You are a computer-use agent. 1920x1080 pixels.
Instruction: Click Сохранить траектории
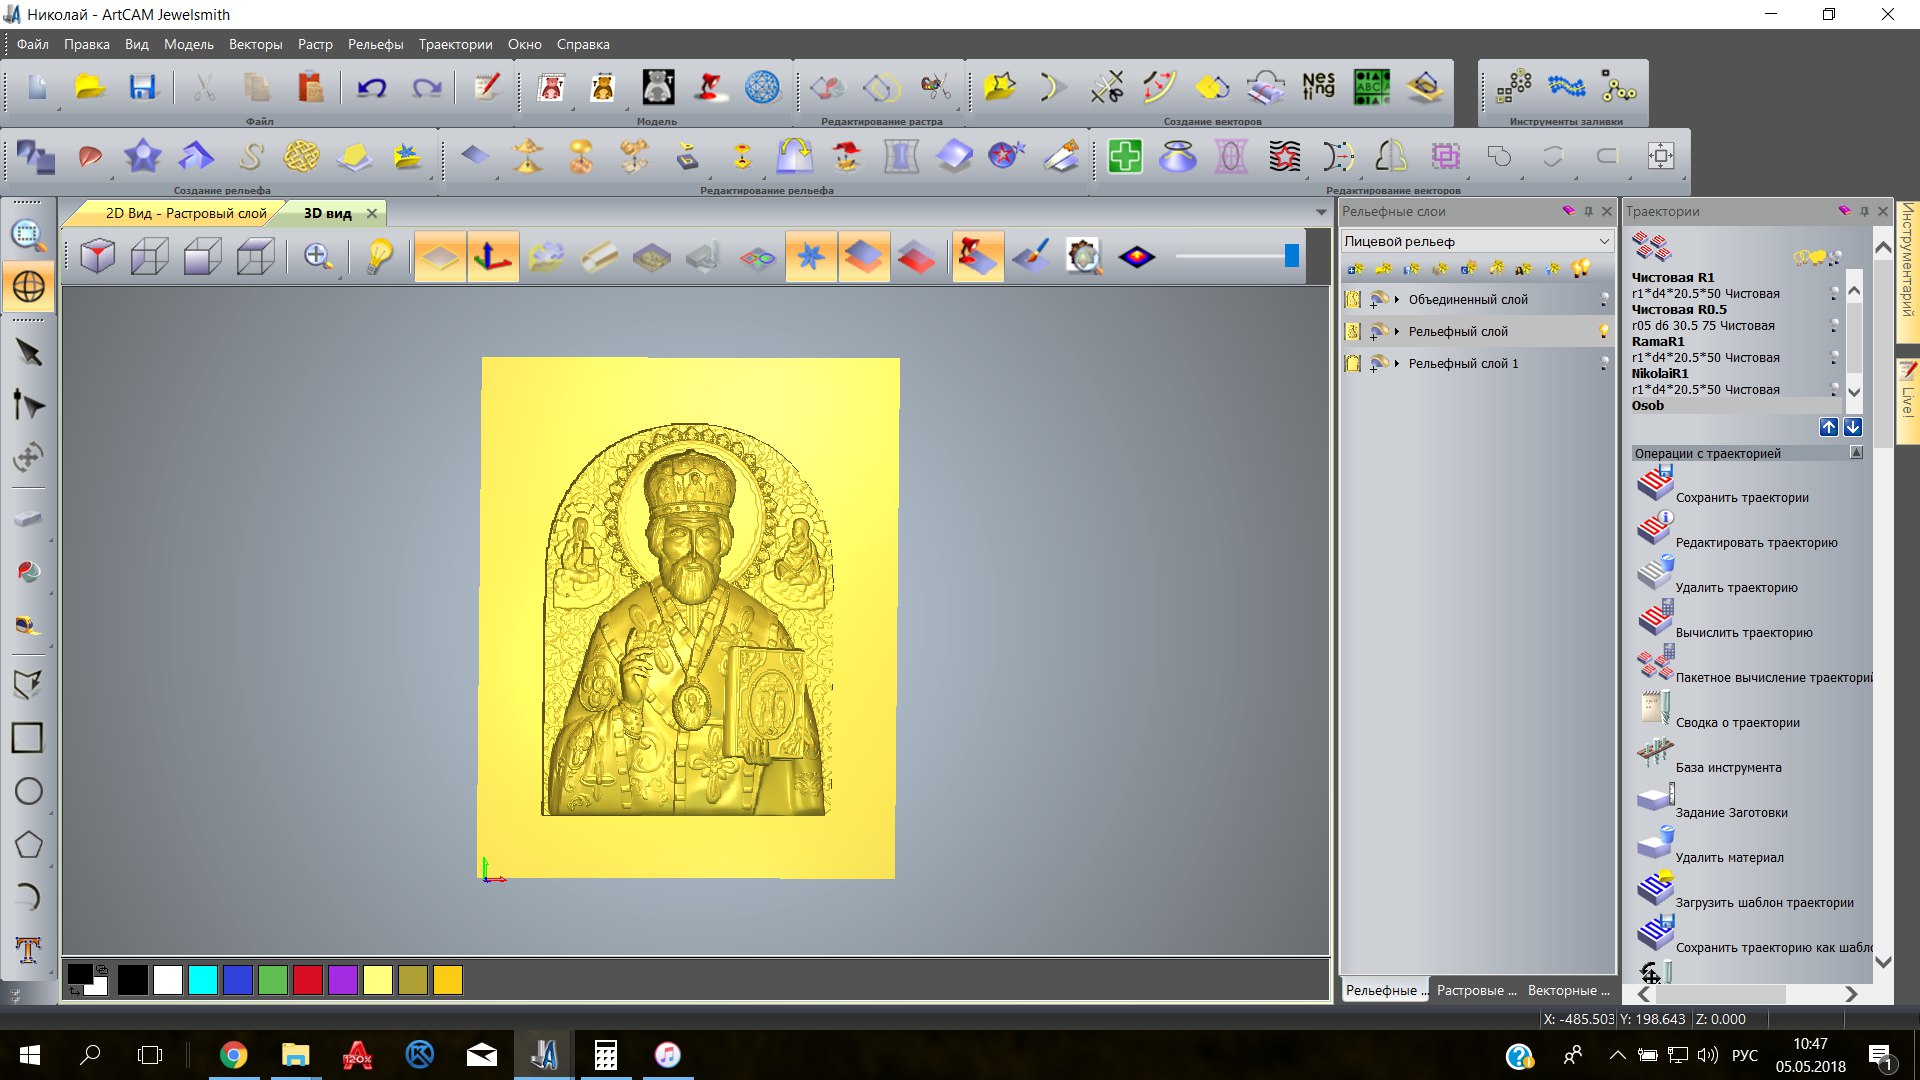[x=1741, y=497]
